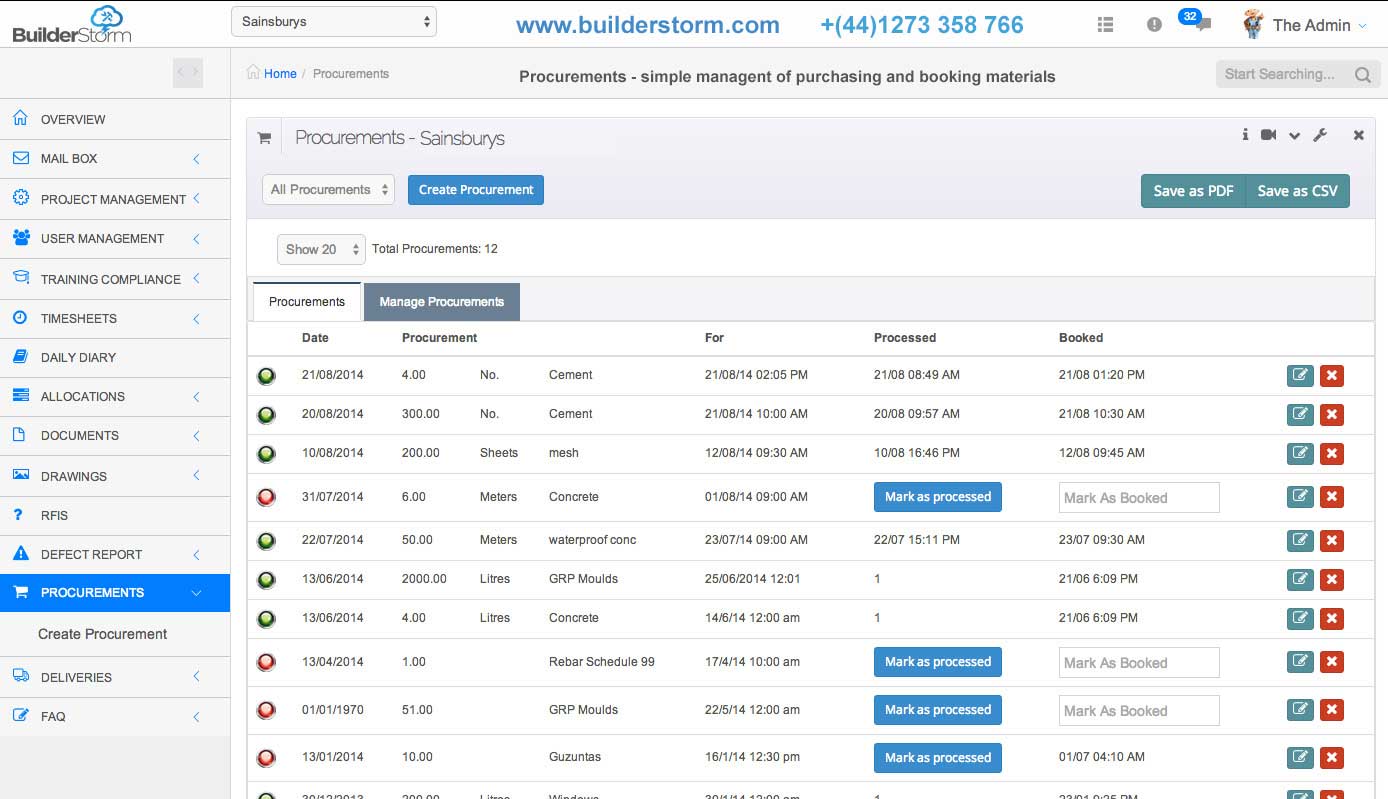Click red status light for Guzuntas row
Image resolution: width=1388 pixels, height=799 pixels.
[x=266, y=758]
